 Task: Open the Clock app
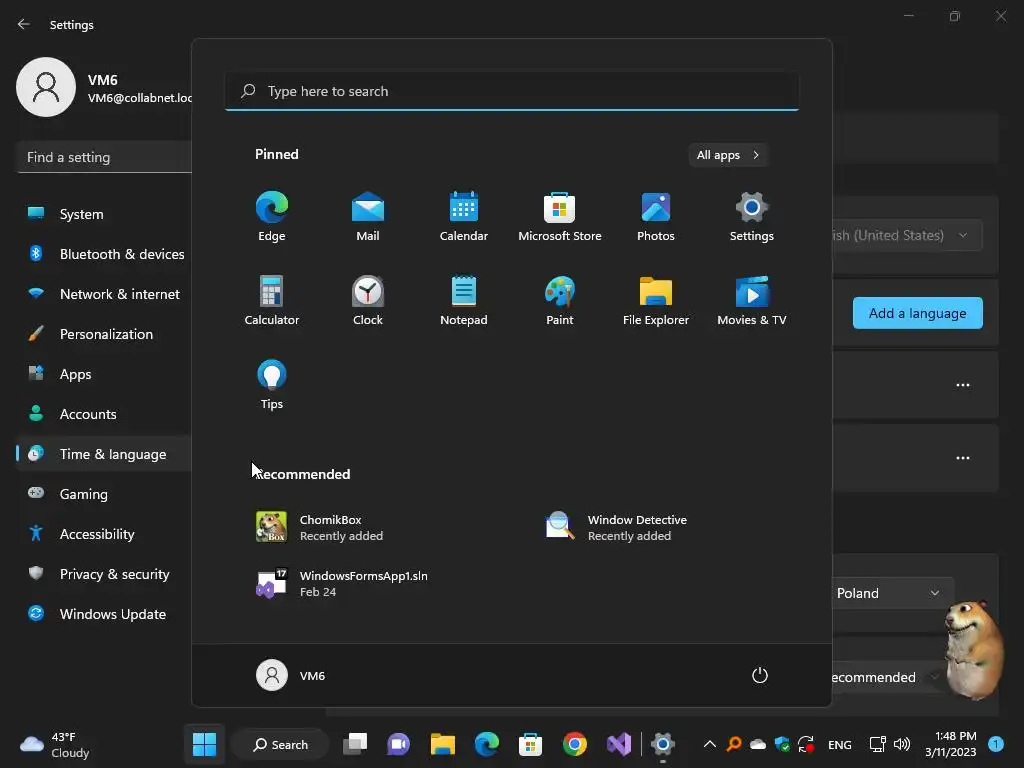tap(368, 300)
